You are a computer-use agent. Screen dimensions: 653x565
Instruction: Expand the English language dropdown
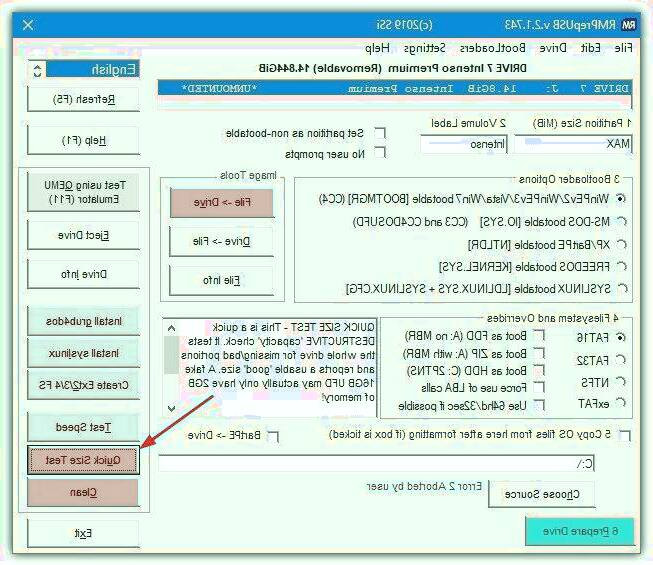pos(37,70)
